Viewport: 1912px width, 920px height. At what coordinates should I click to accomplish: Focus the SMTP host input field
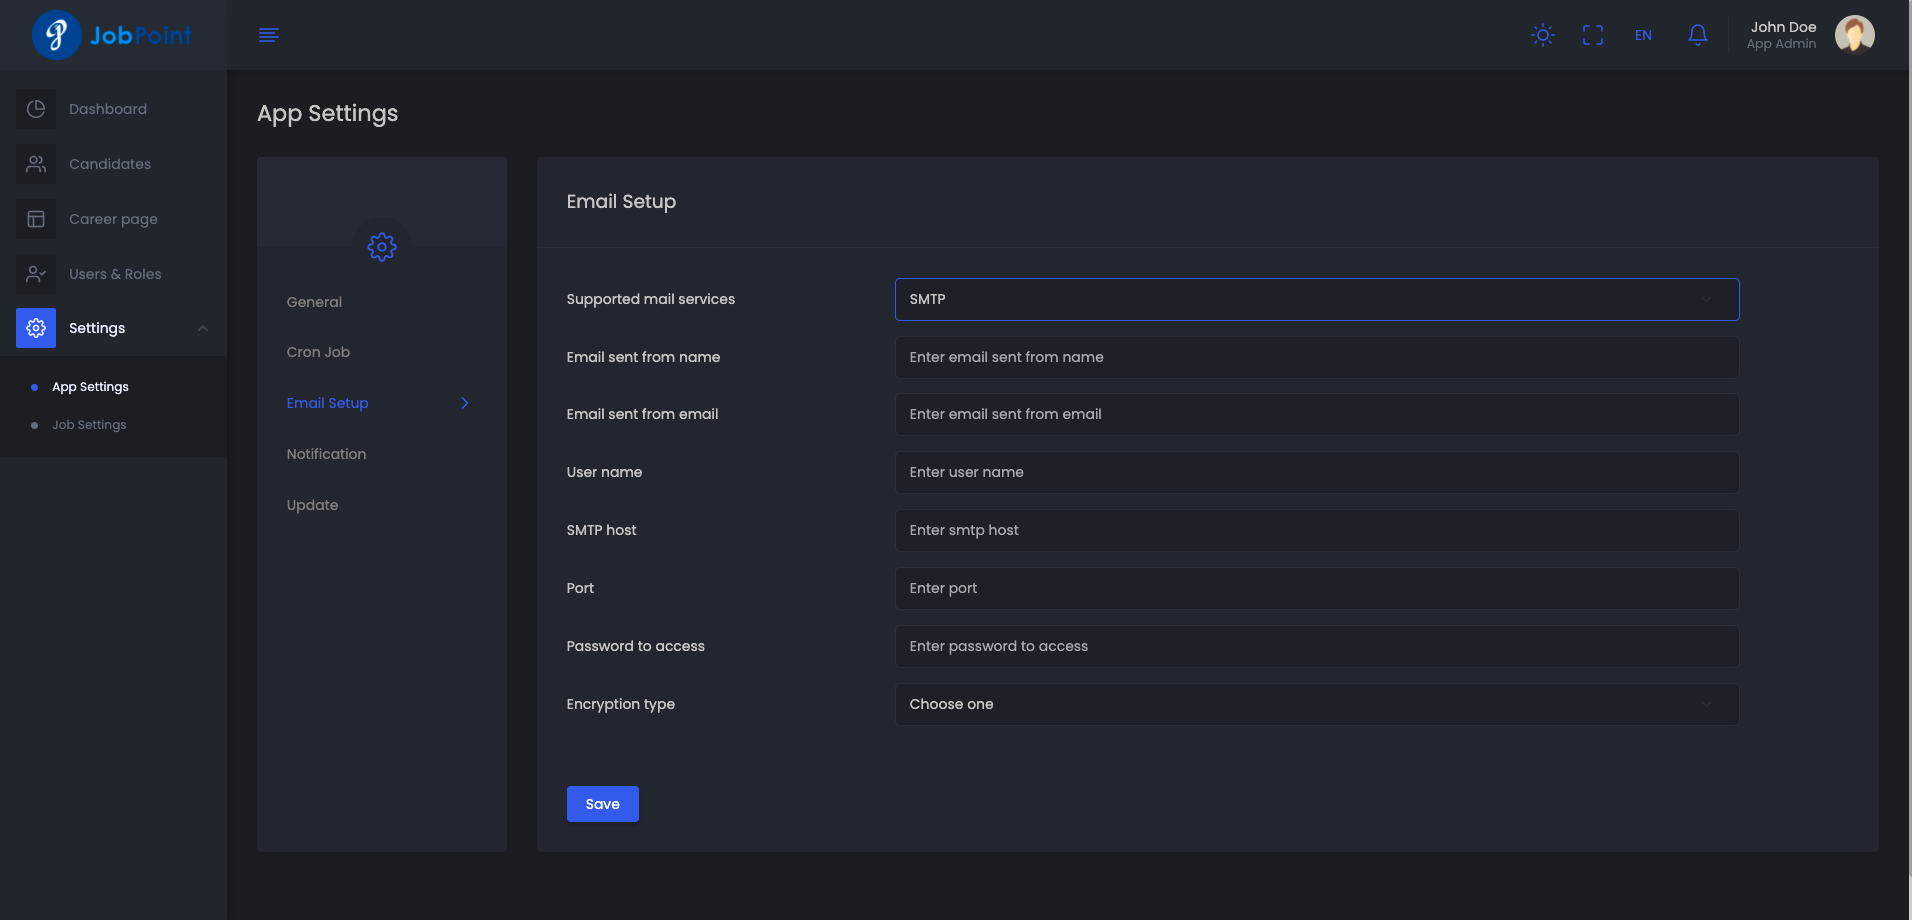(1316, 530)
